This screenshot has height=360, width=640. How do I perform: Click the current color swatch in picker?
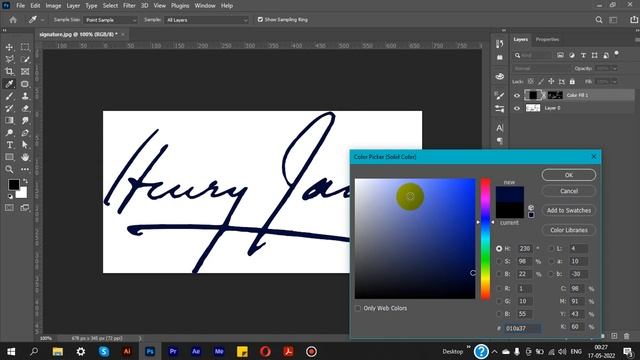(x=509, y=211)
